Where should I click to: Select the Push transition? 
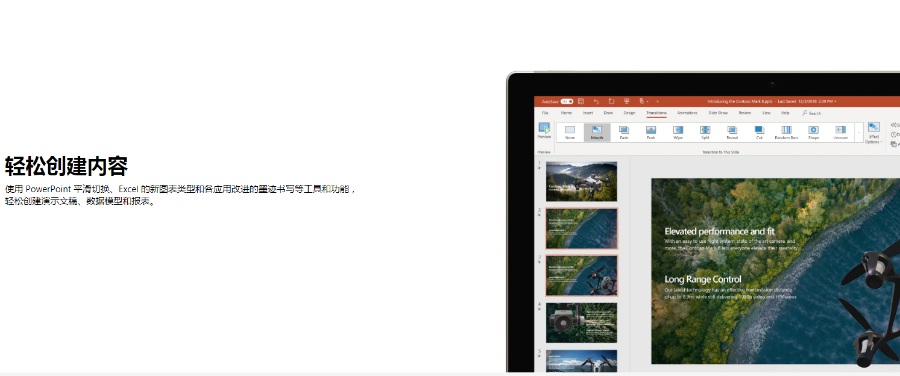point(651,133)
